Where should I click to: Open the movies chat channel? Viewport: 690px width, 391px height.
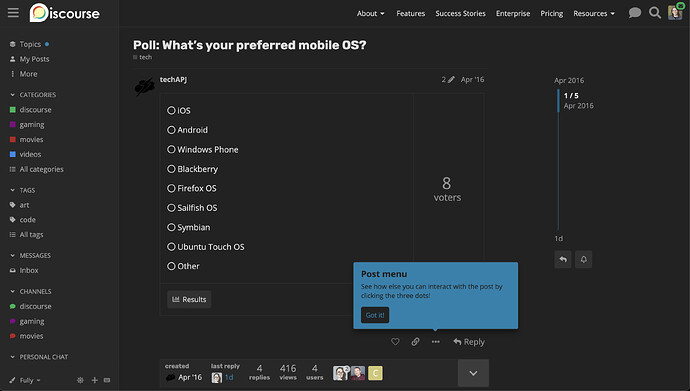(26, 336)
